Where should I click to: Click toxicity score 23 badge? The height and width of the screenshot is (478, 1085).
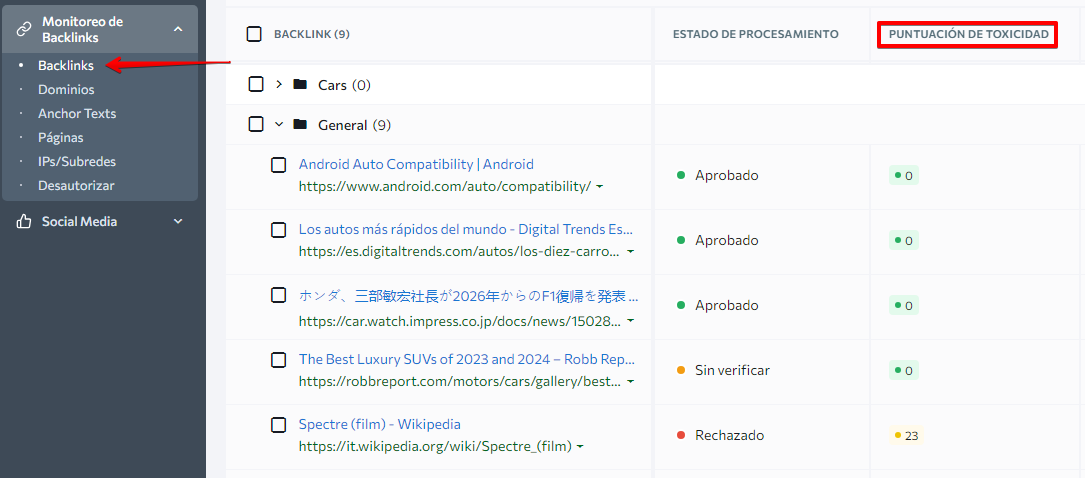(x=906, y=436)
